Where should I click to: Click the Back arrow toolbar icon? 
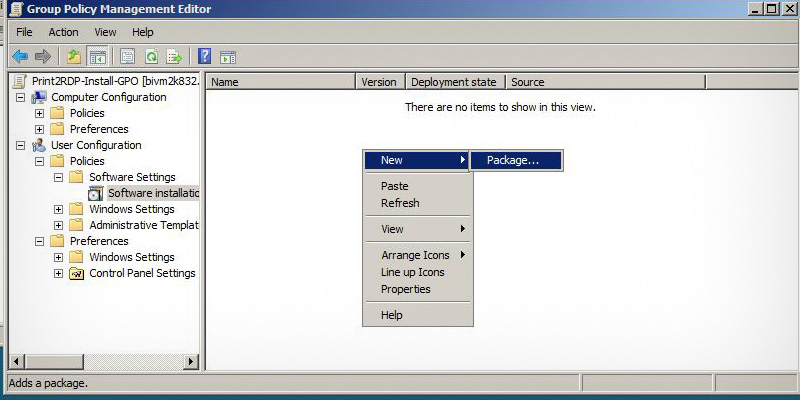point(19,57)
